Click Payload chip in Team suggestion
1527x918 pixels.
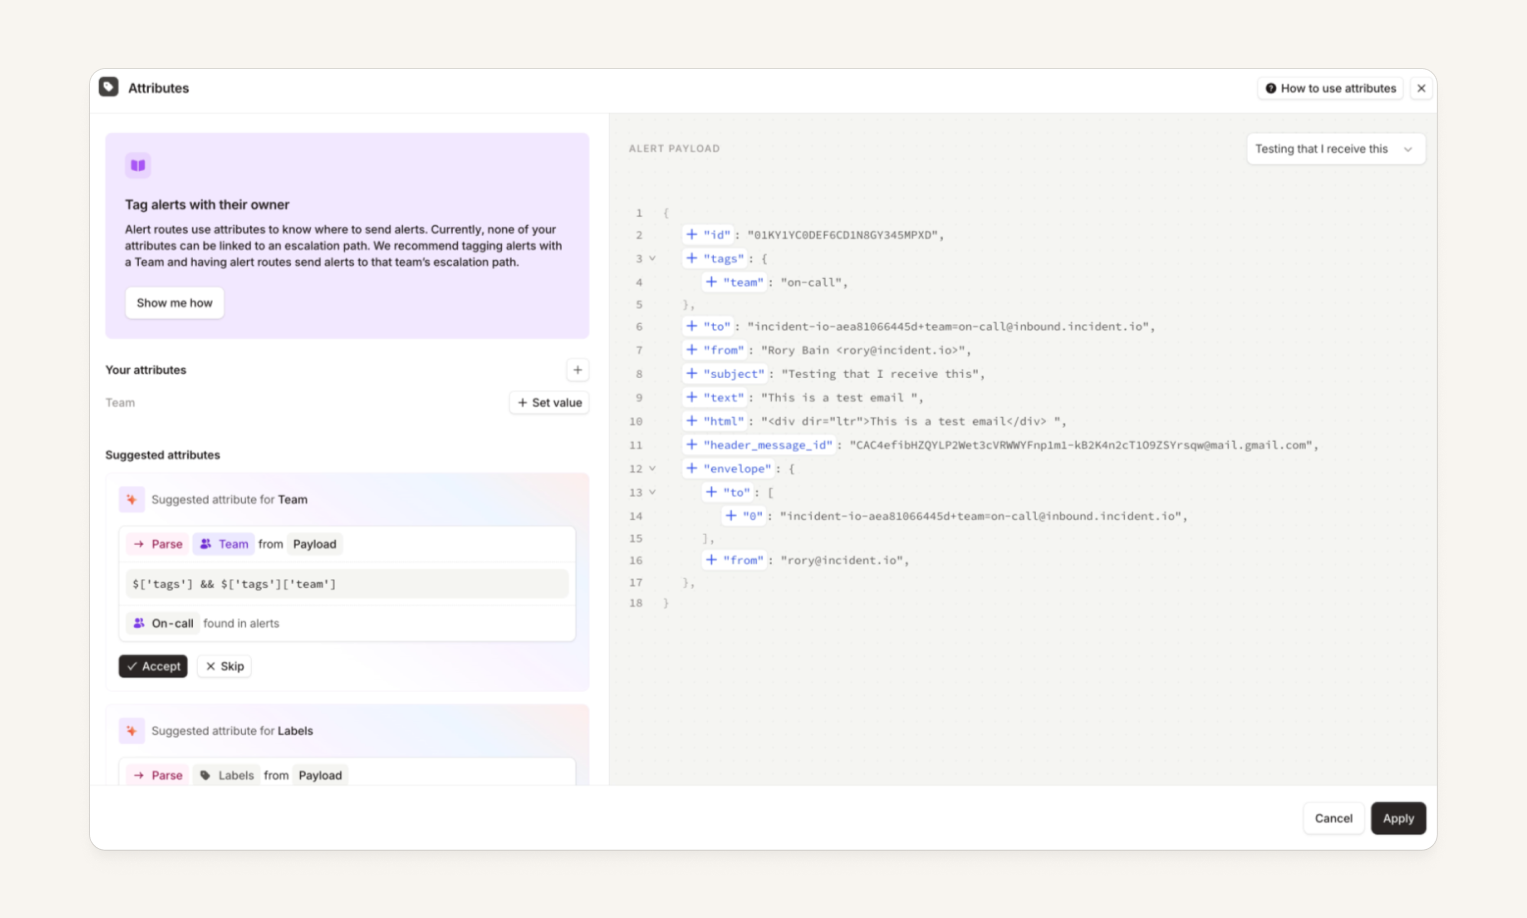click(x=314, y=544)
